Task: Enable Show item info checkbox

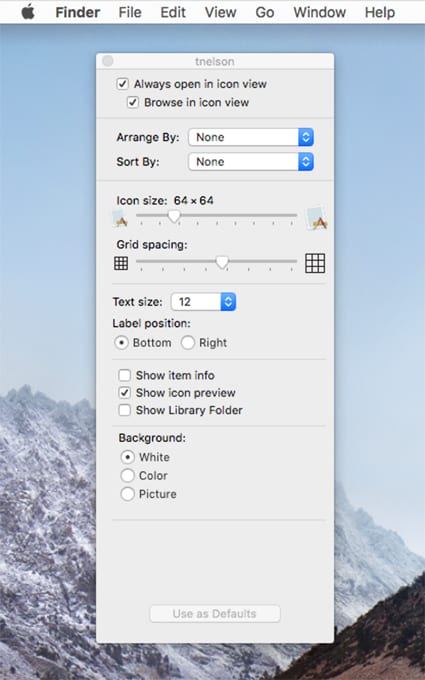Action: point(124,375)
